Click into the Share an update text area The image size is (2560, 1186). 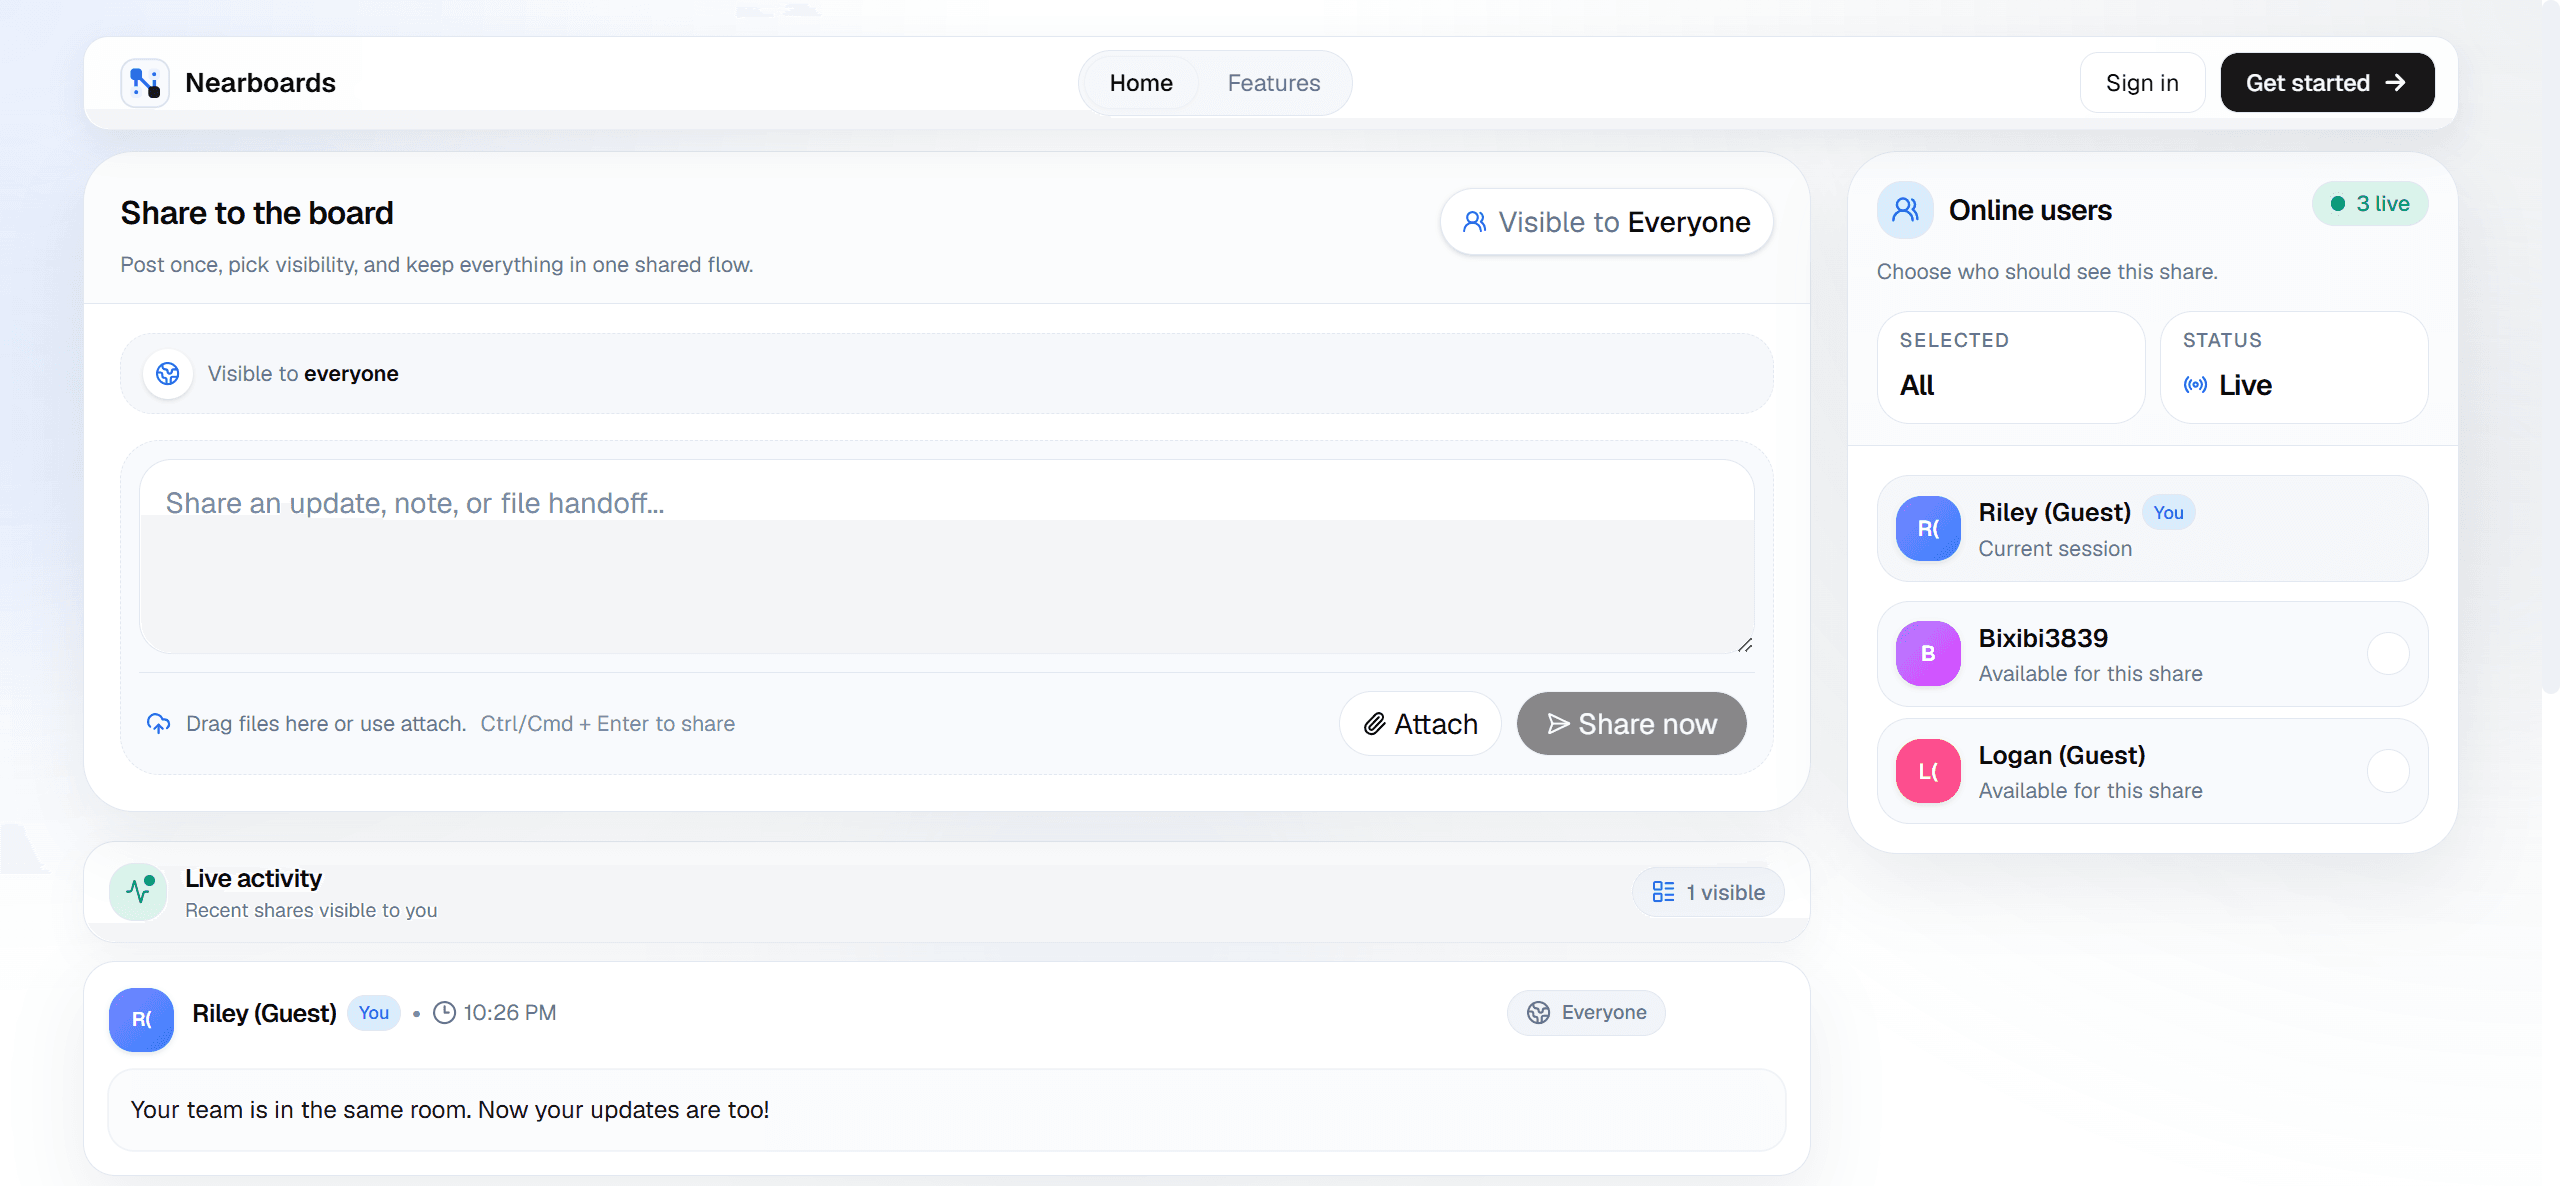[946, 557]
